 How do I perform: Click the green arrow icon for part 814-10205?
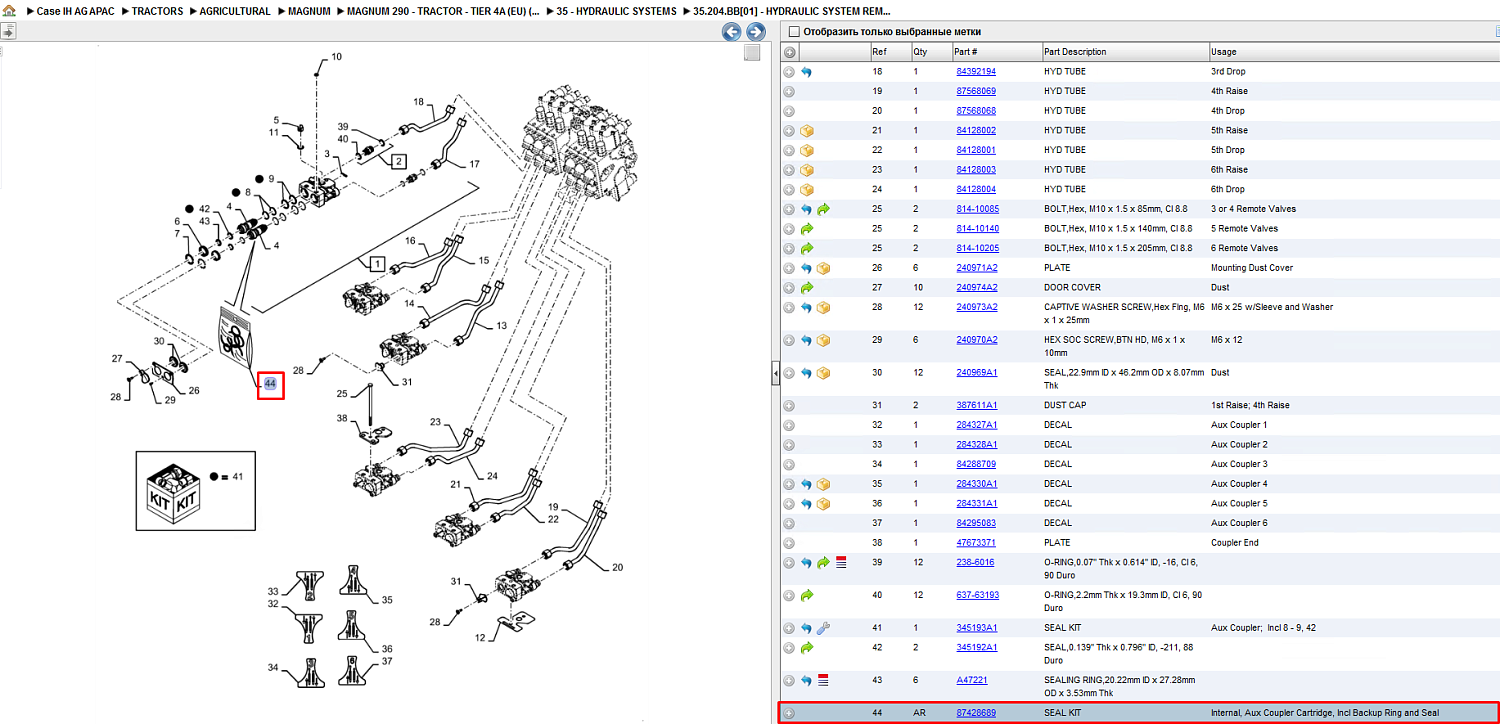coord(806,248)
